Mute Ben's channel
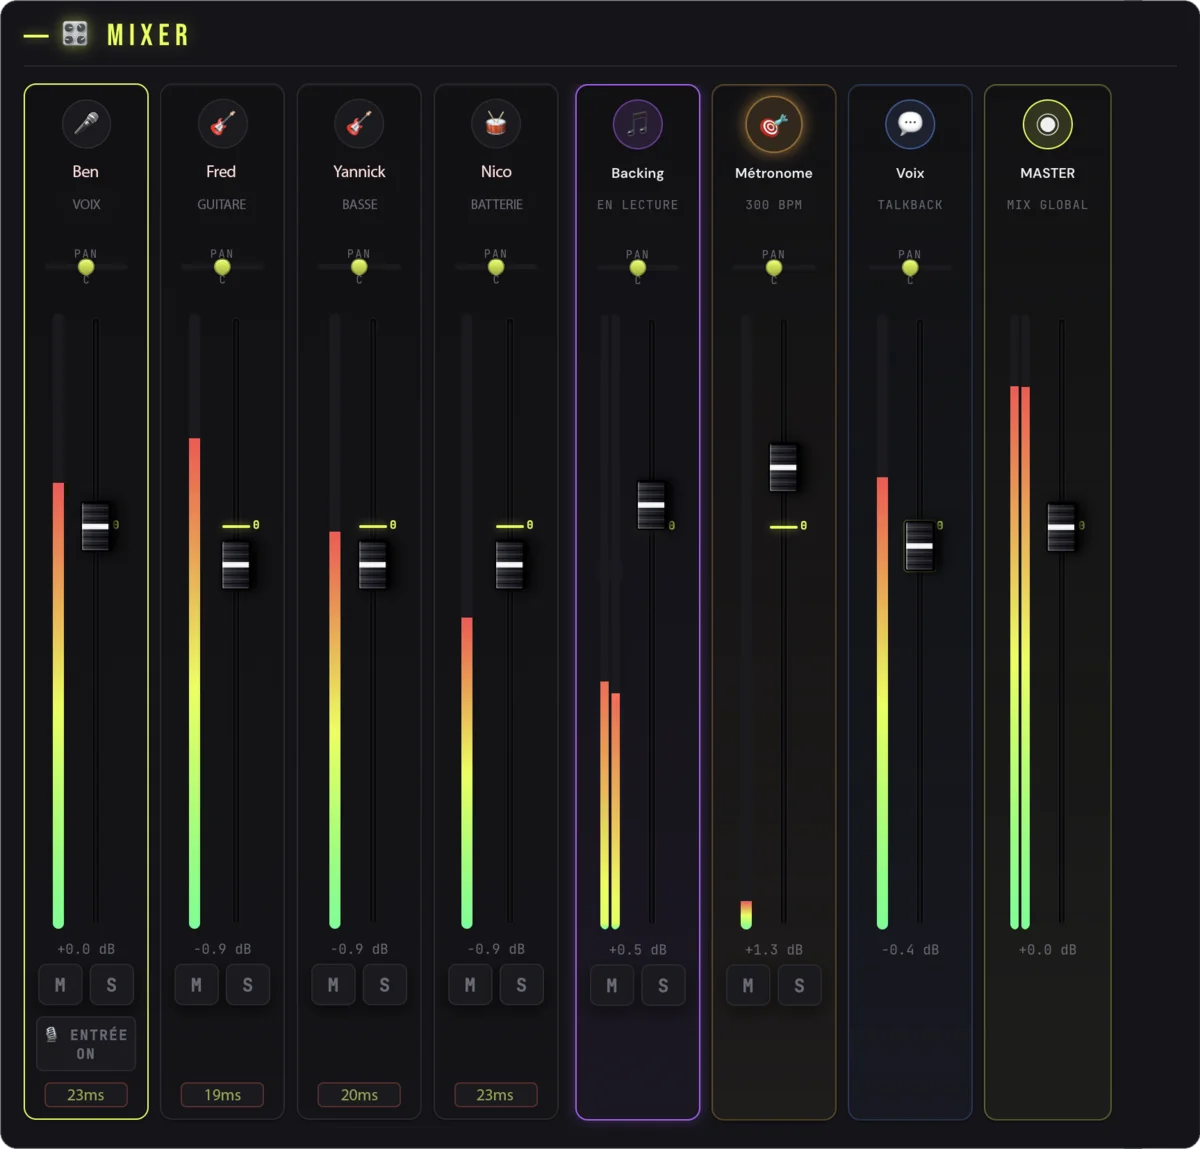Viewport: 1200px width, 1149px height. [x=60, y=985]
